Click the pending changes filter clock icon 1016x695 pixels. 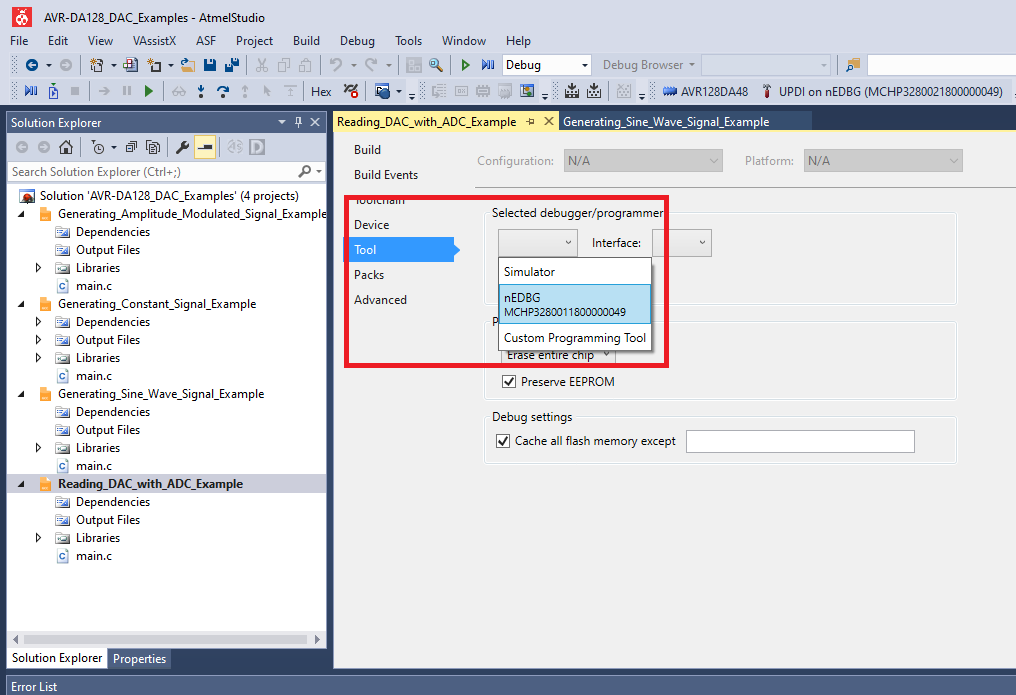point(98,147)
